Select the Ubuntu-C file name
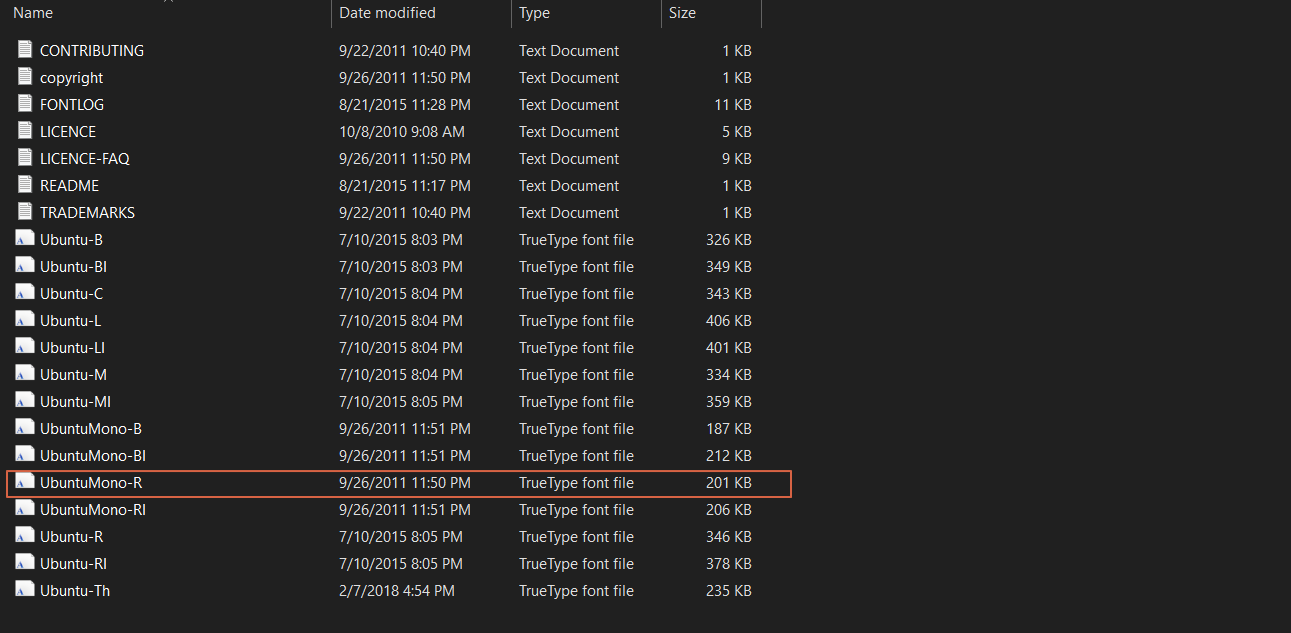 pyautogui.click(x=71, y=293)
